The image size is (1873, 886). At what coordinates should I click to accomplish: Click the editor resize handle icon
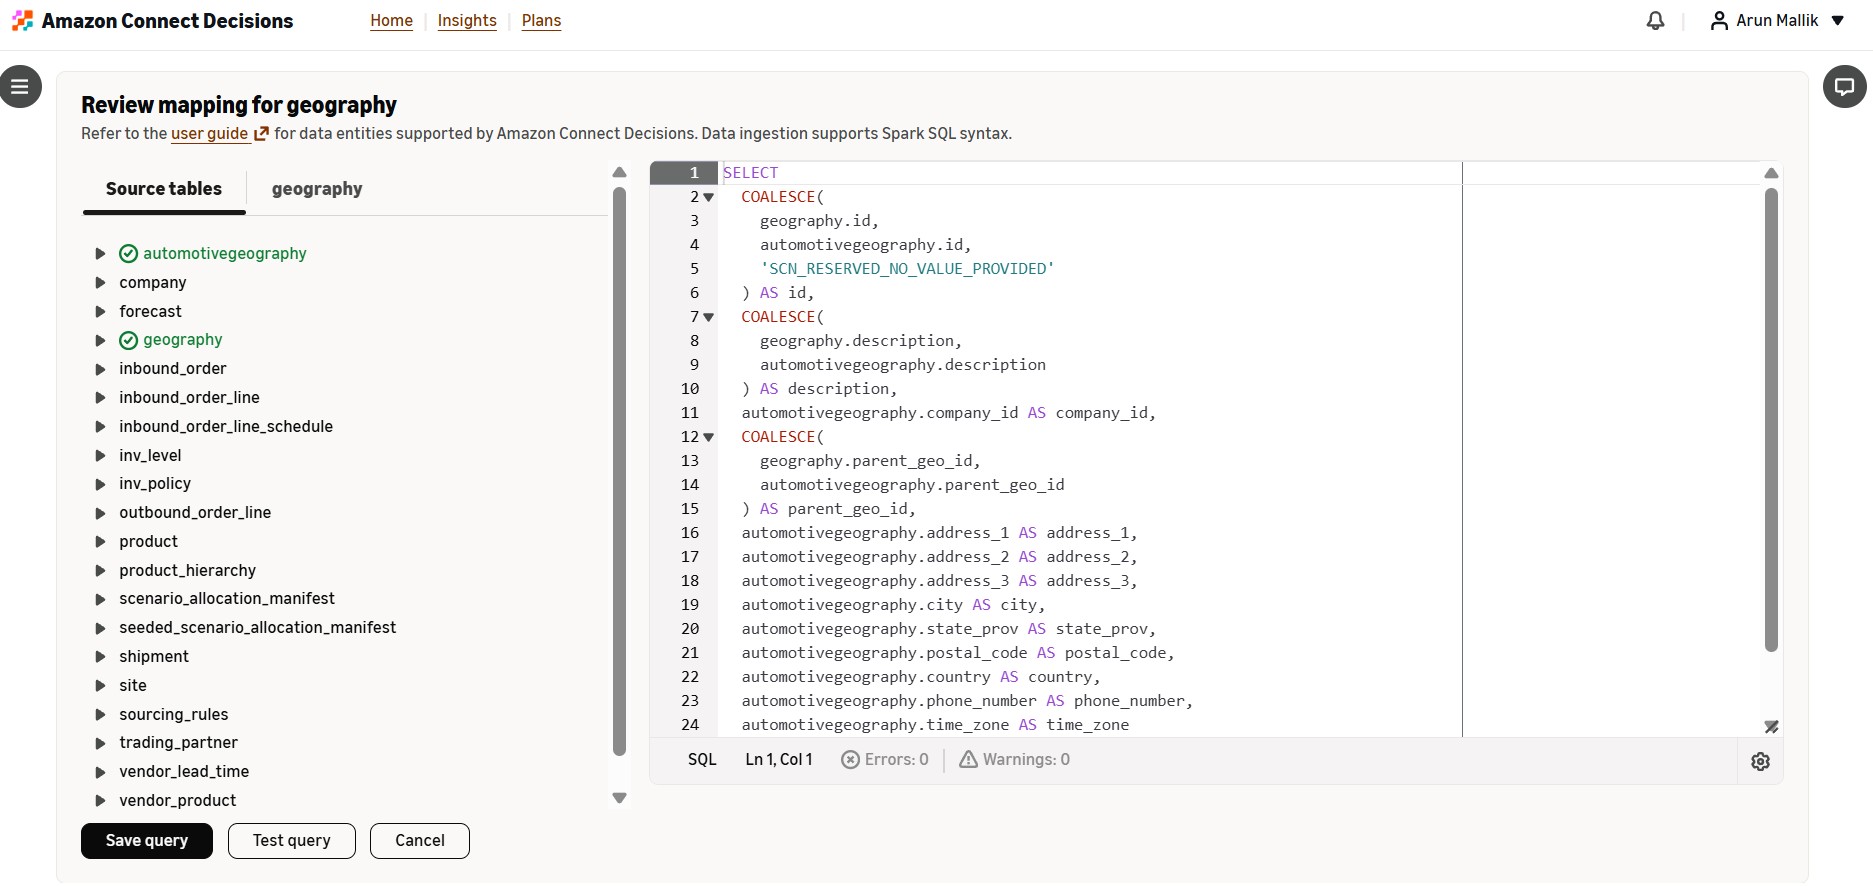1771,727
